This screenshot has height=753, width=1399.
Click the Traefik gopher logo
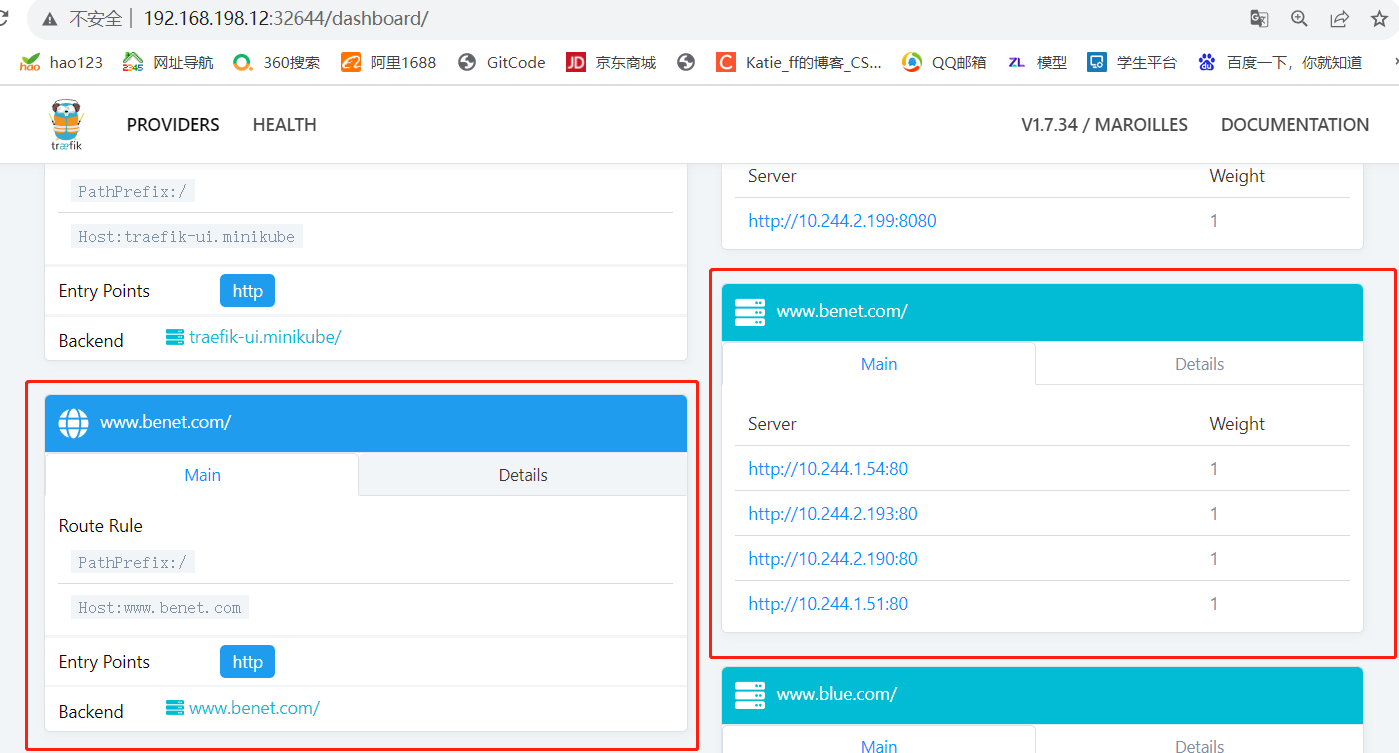point(66,125)
